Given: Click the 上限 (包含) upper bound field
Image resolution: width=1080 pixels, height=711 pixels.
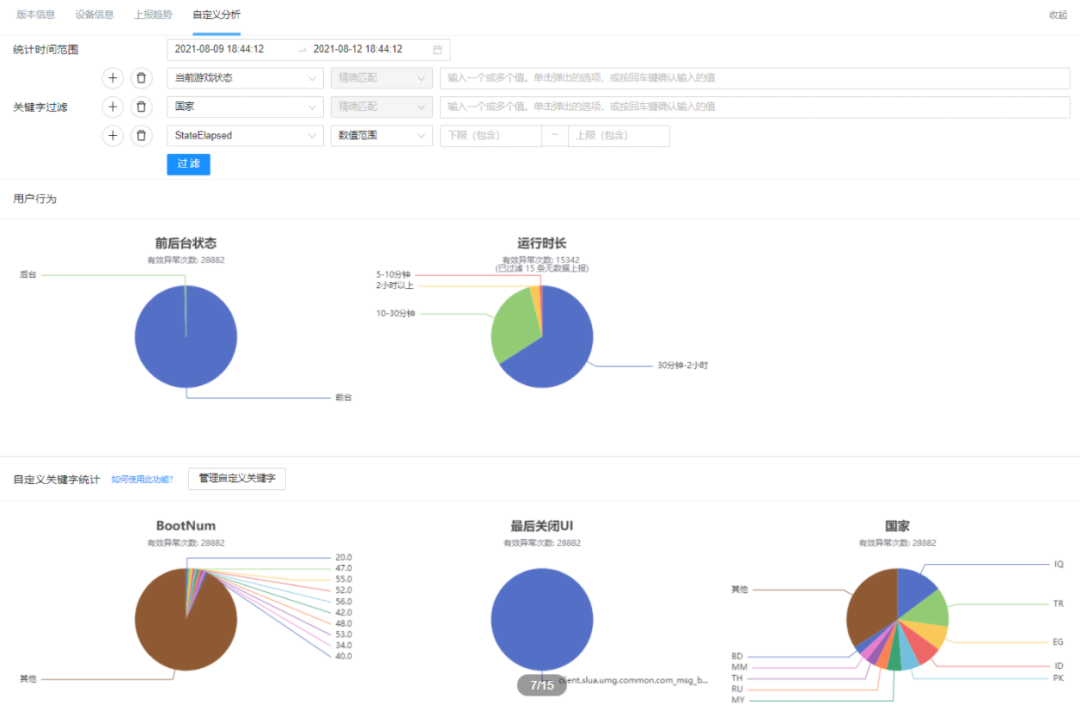Looking at the screenshot, I should [619, 136].
